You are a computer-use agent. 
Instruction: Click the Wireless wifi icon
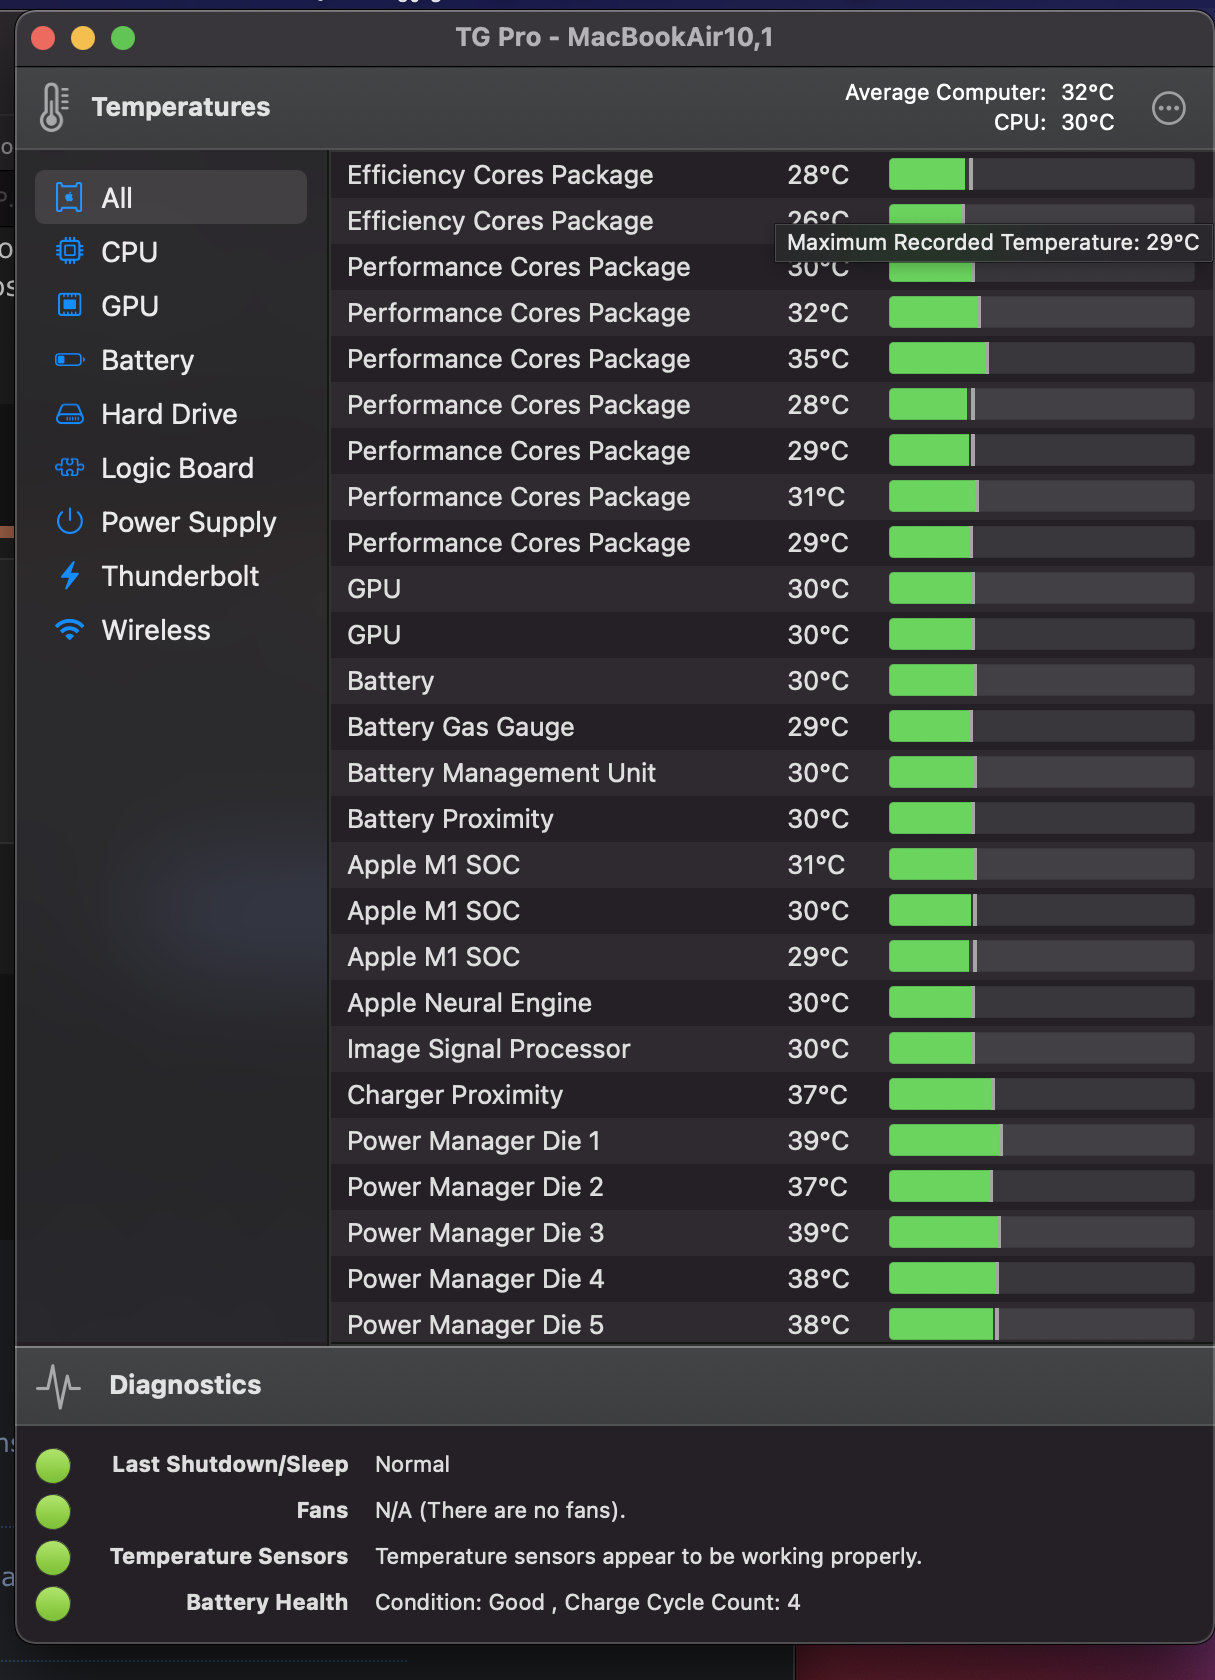[x=69, y=629]
